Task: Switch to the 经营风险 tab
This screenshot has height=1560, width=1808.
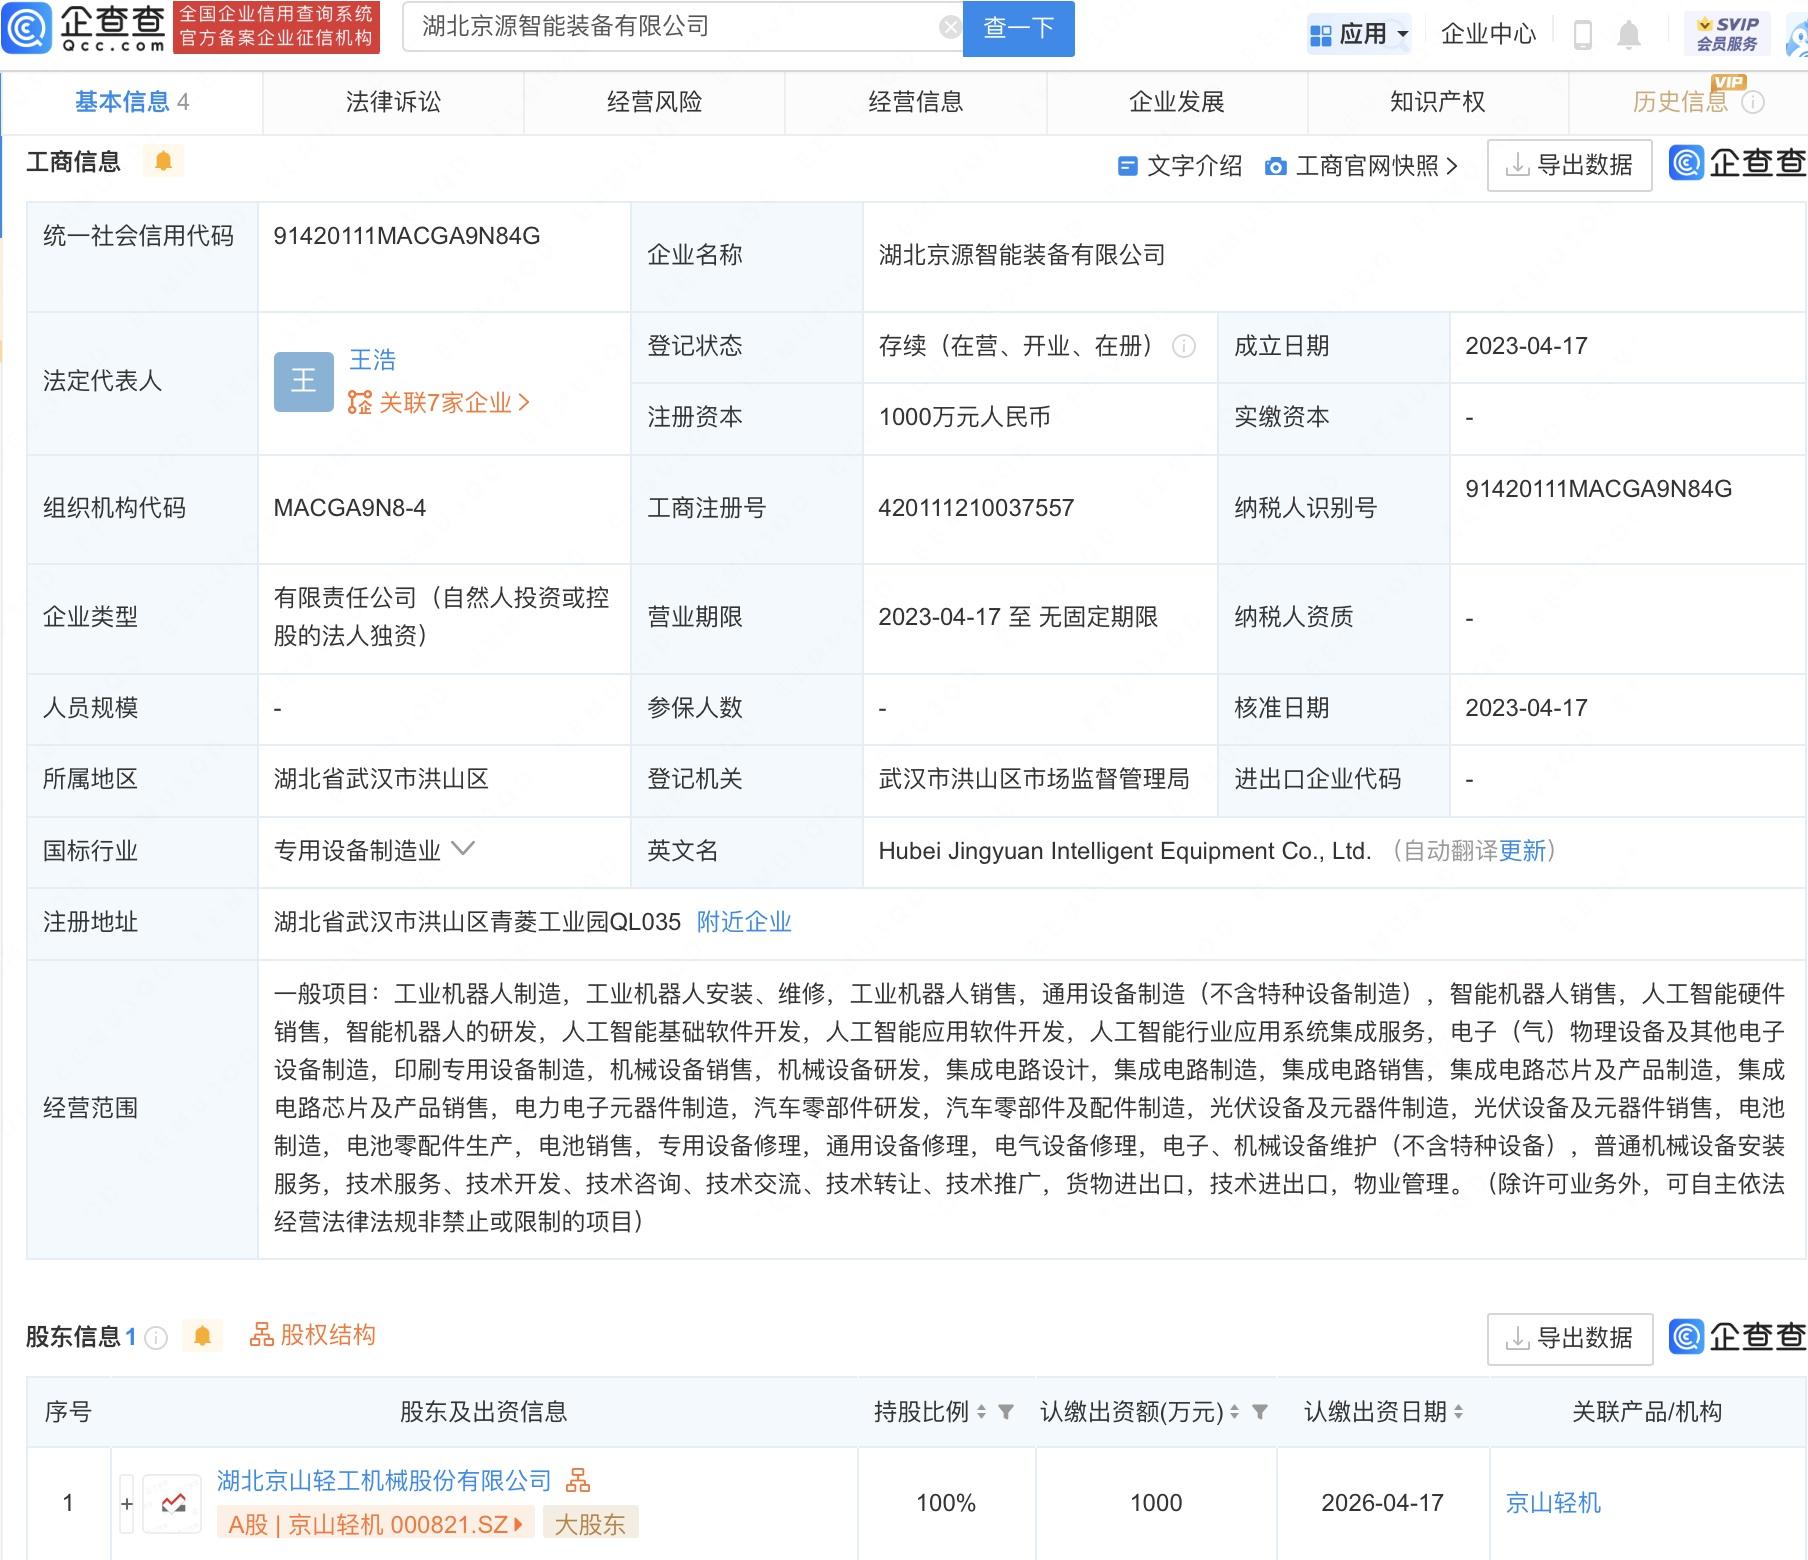Action: point(654,102)
